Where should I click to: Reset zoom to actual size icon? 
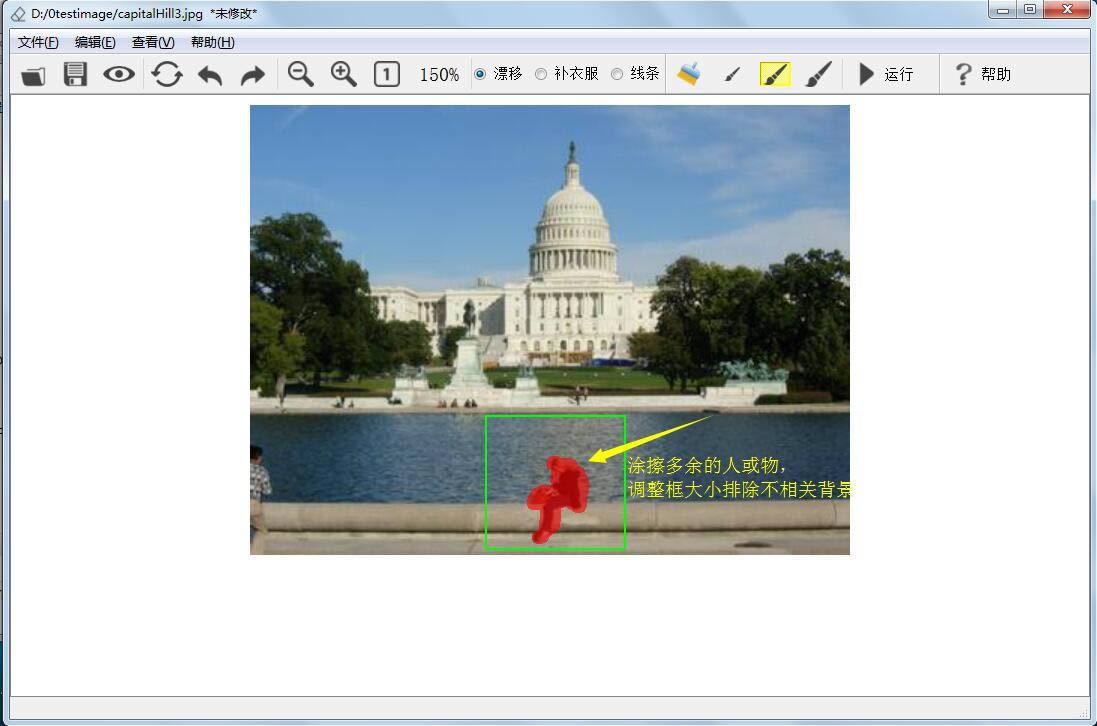[387, 74]
